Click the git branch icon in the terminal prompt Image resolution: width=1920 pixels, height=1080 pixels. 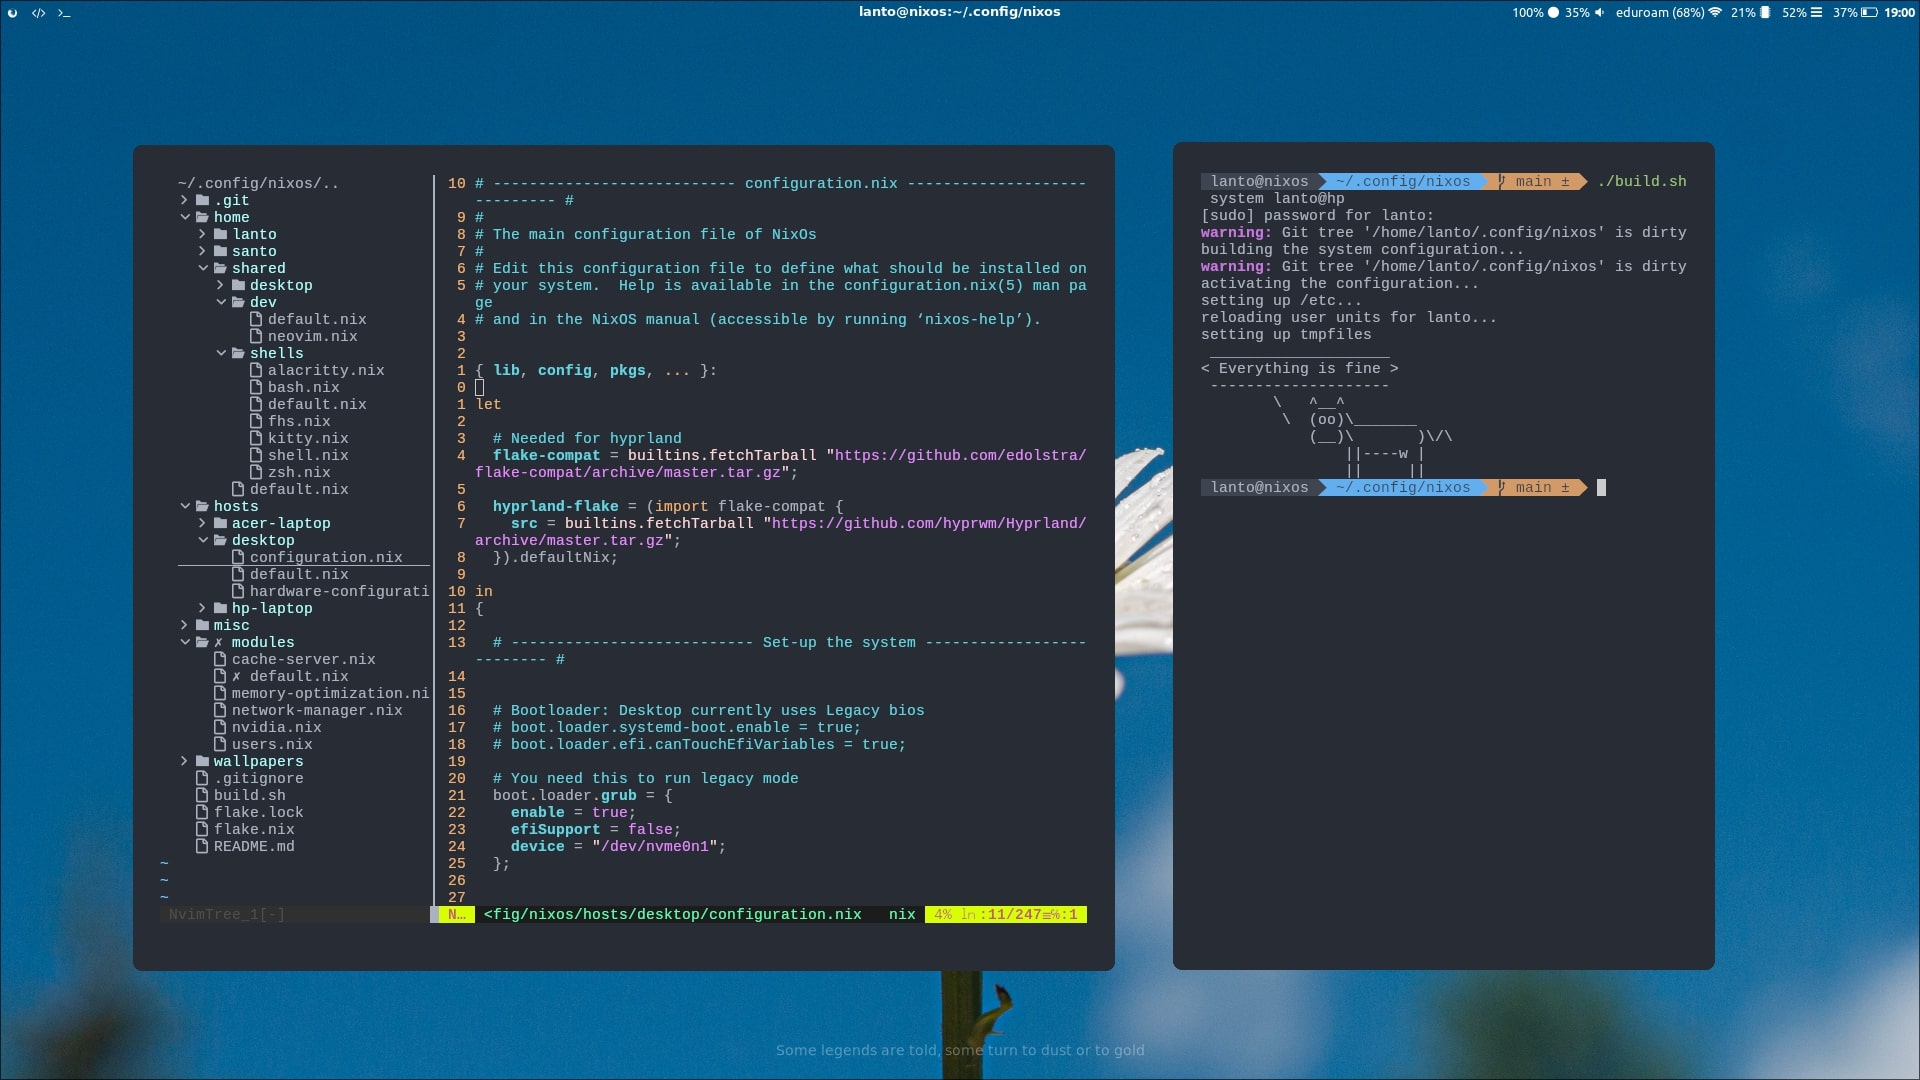click(x=1502, y=181)
